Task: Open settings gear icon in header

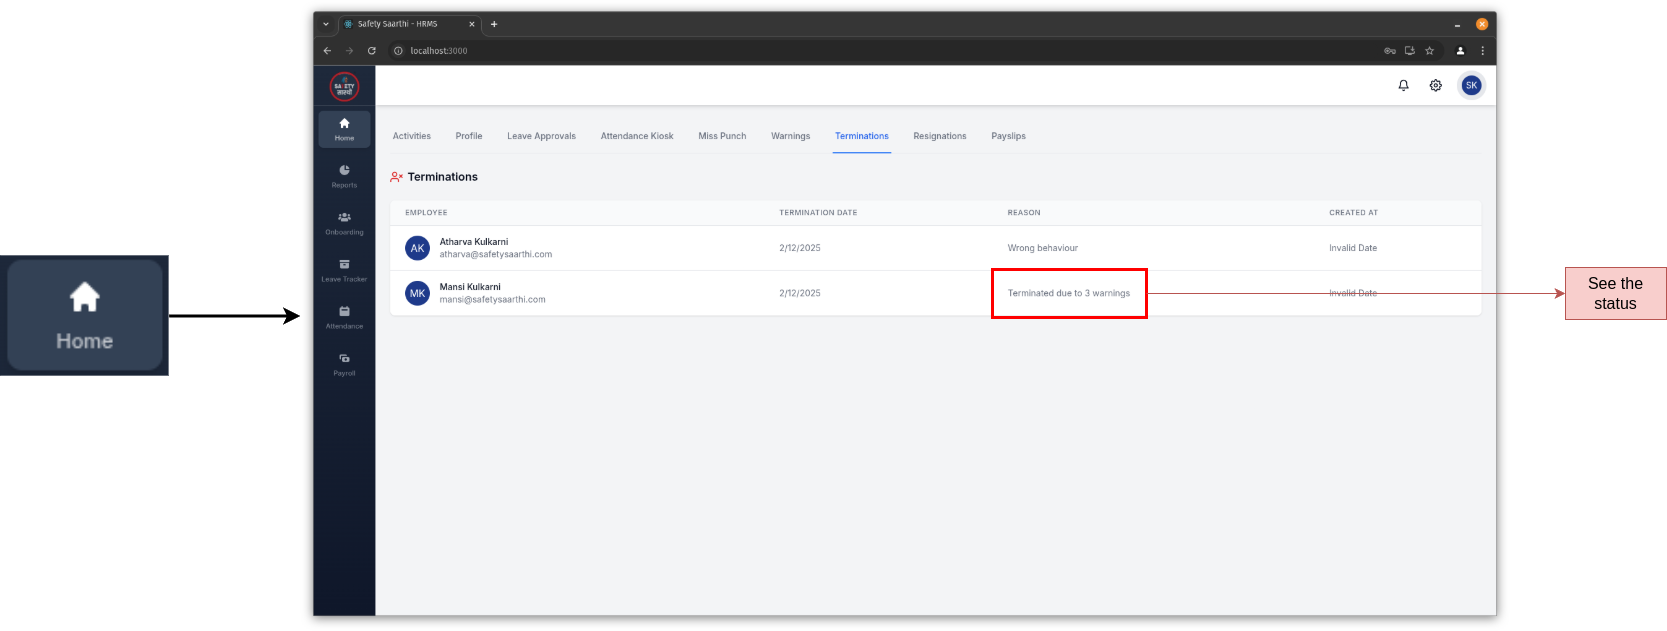Action: [x=1435, y=86]
